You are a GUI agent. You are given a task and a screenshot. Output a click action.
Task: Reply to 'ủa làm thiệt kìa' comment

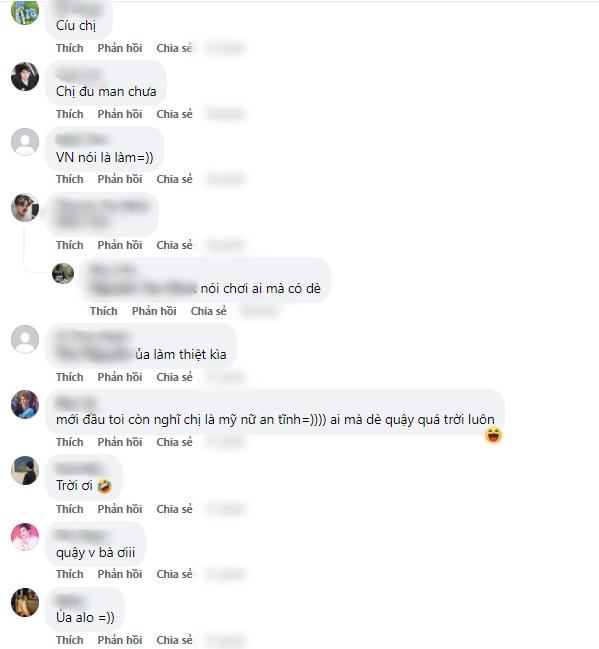click(x=120, y=377)
